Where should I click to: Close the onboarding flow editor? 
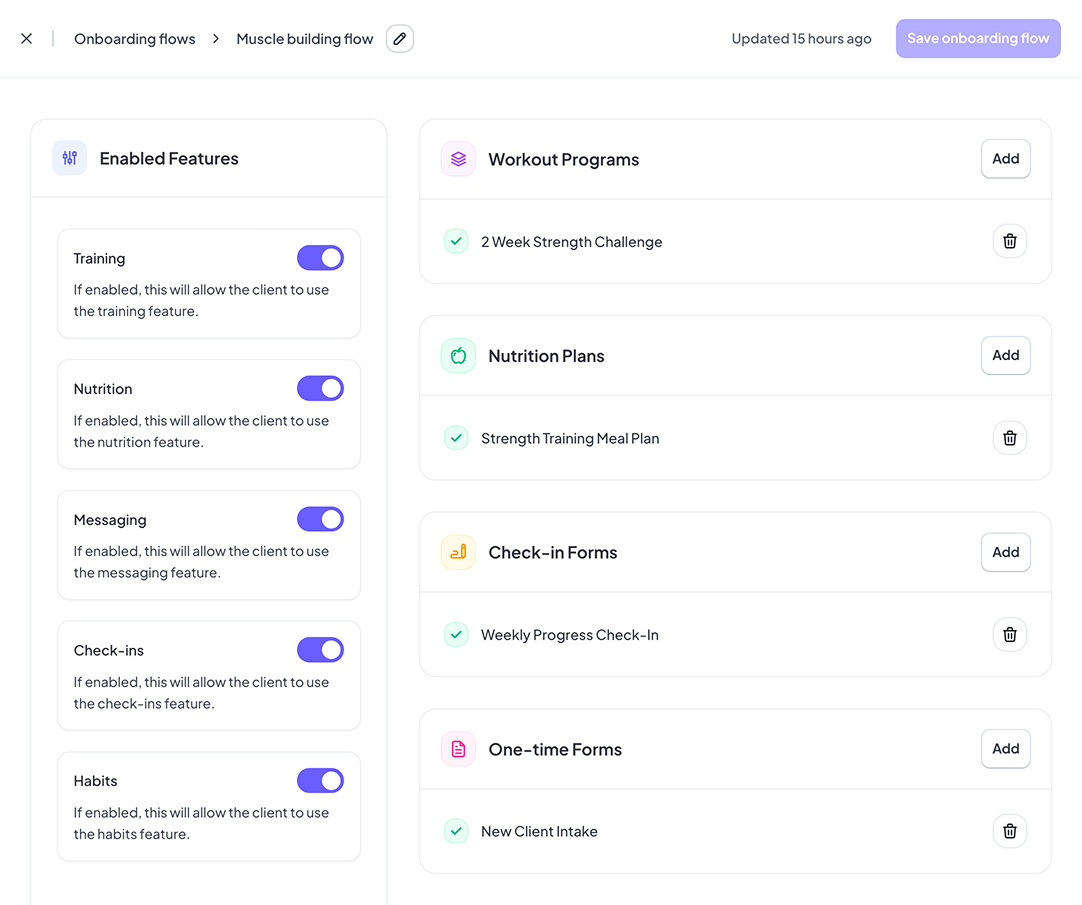[x=27, y=39]
